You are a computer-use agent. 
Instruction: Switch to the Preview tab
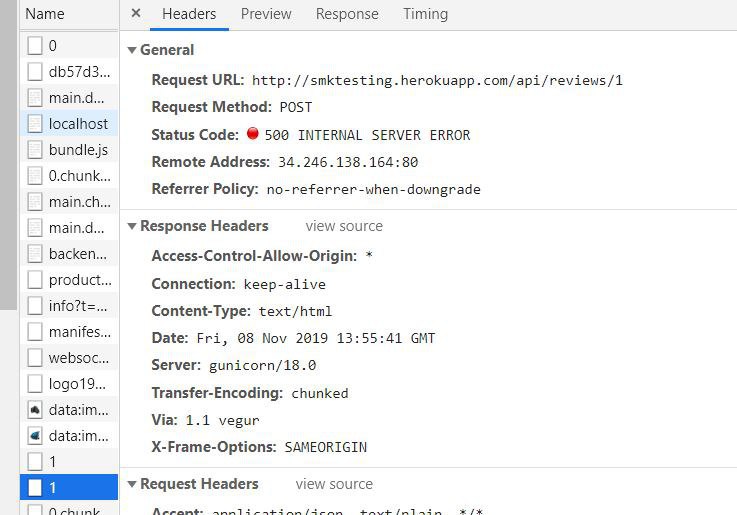pyautogui.click(x=266, y=14)
